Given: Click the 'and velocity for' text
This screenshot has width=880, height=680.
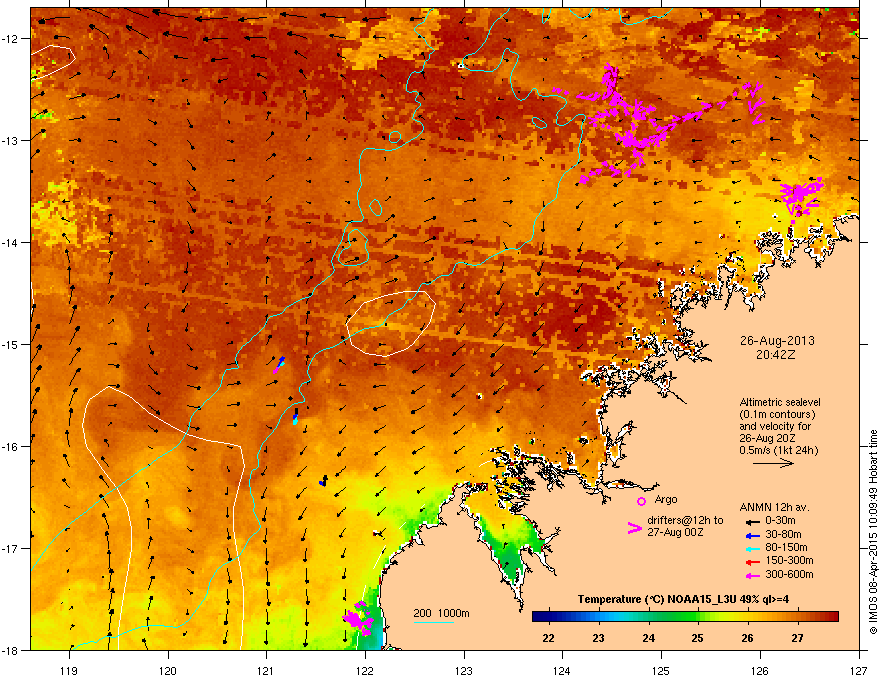Looking at the screenshot, I should click(x=775, y=426).
